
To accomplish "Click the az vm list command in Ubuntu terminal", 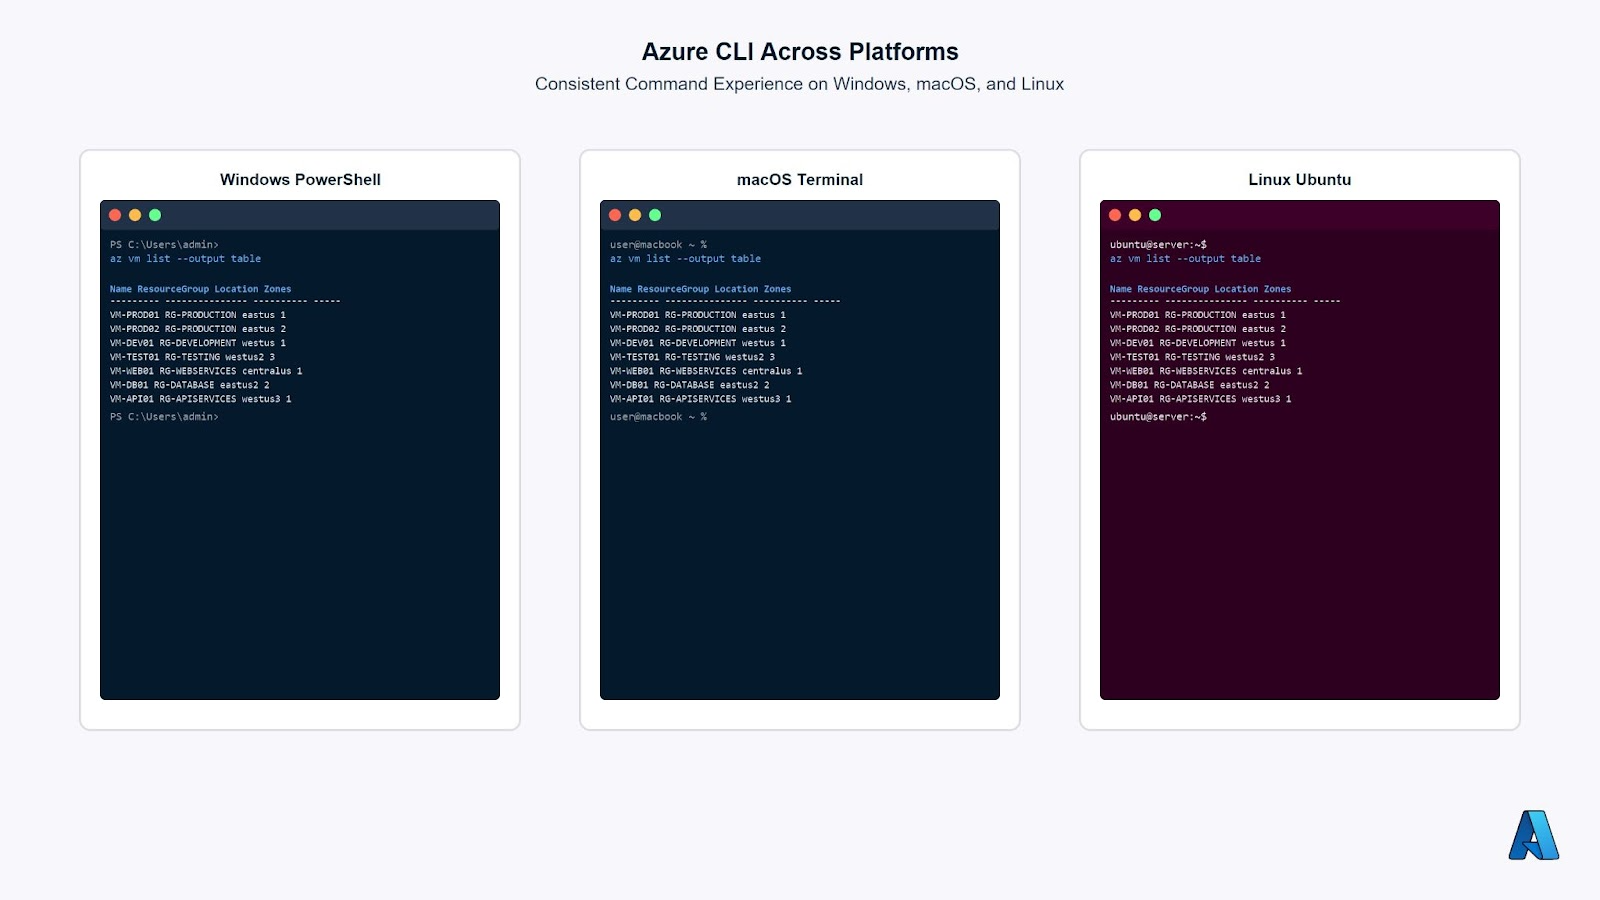I will tap(1185, 258).
